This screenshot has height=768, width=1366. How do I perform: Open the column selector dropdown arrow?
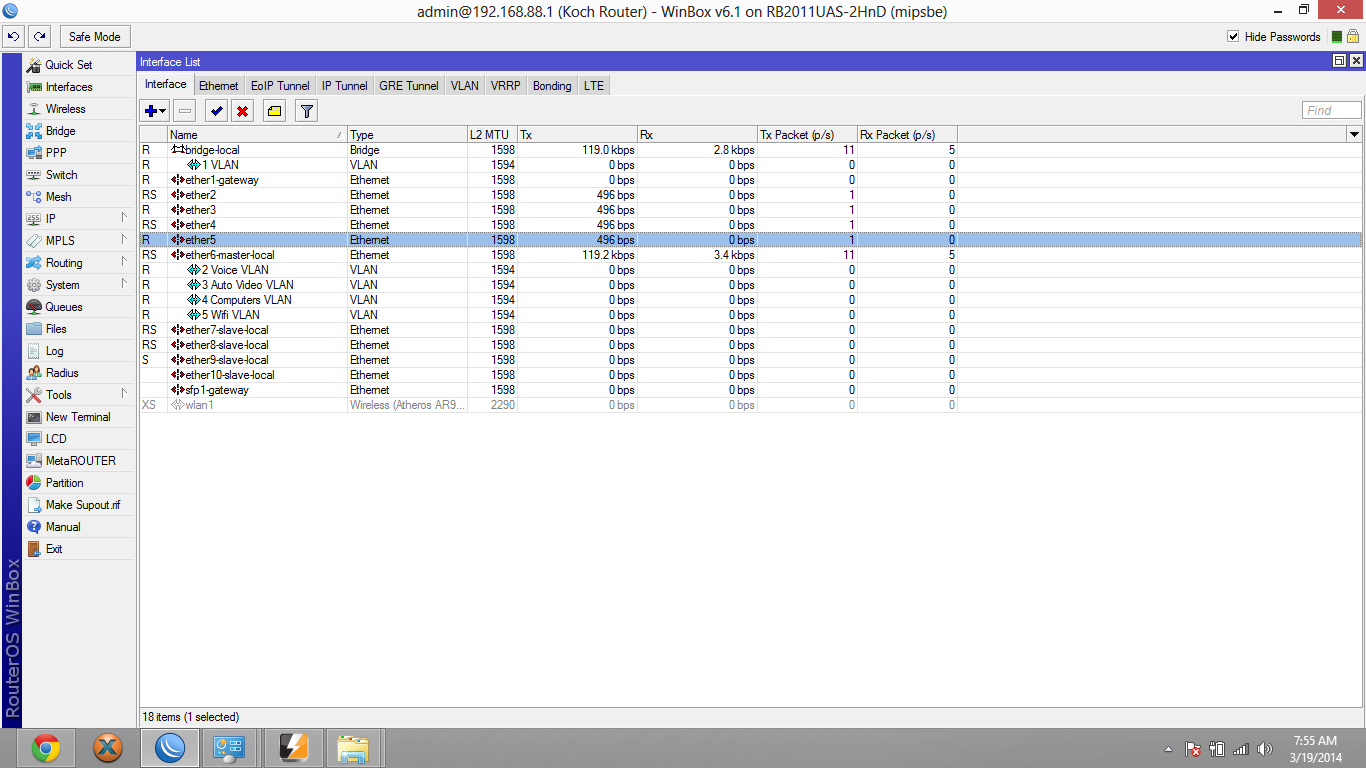[x=1354, y=134]
